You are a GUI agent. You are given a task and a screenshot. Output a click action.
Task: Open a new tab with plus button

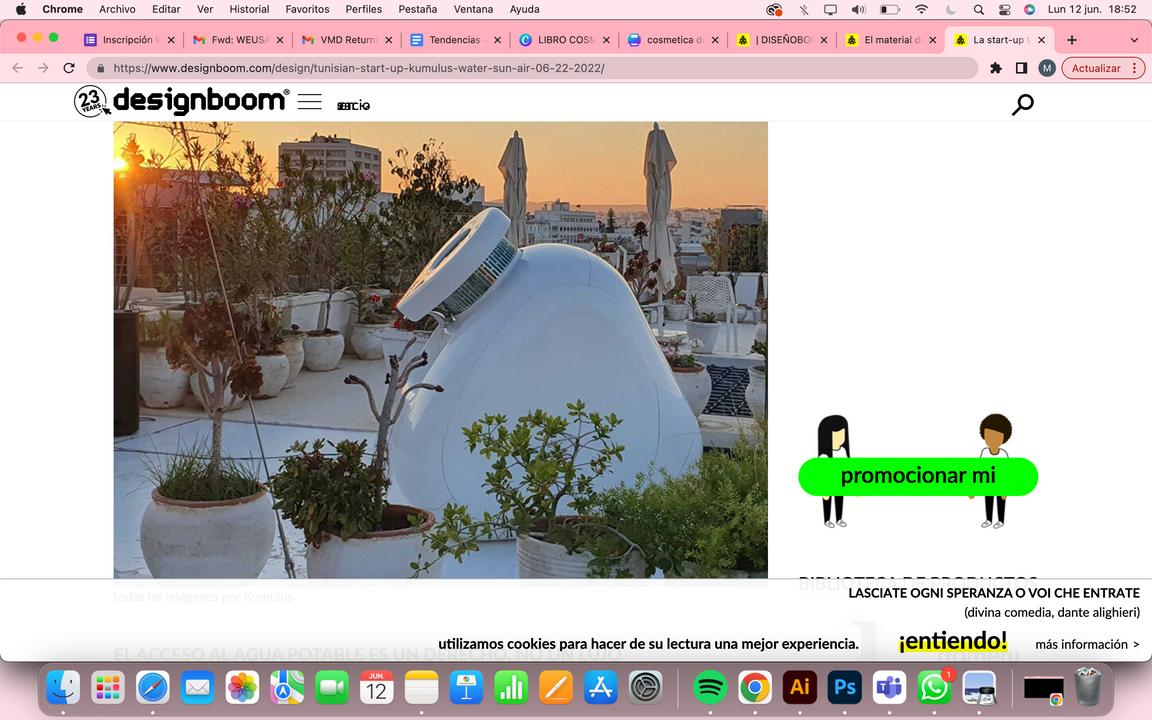coord(1072,40)
